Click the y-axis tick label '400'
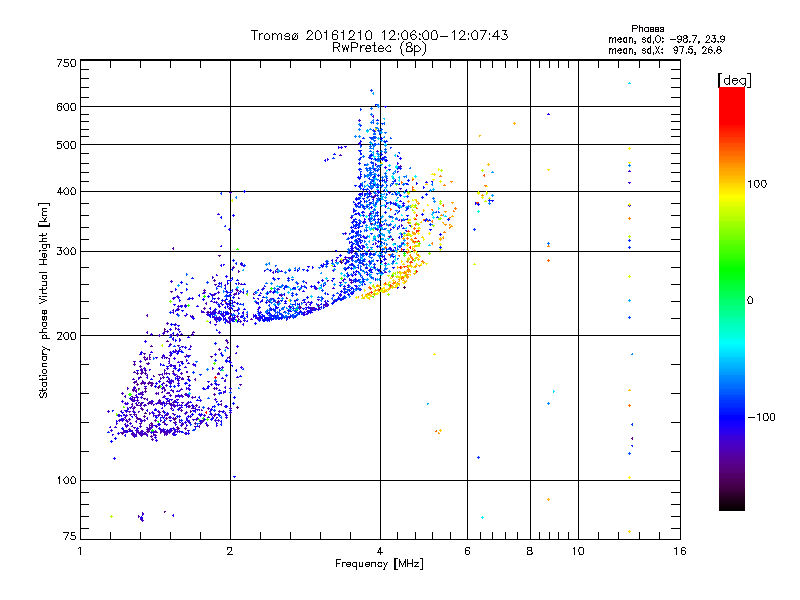This screenshot has width=800, height=600. [66, 192]
